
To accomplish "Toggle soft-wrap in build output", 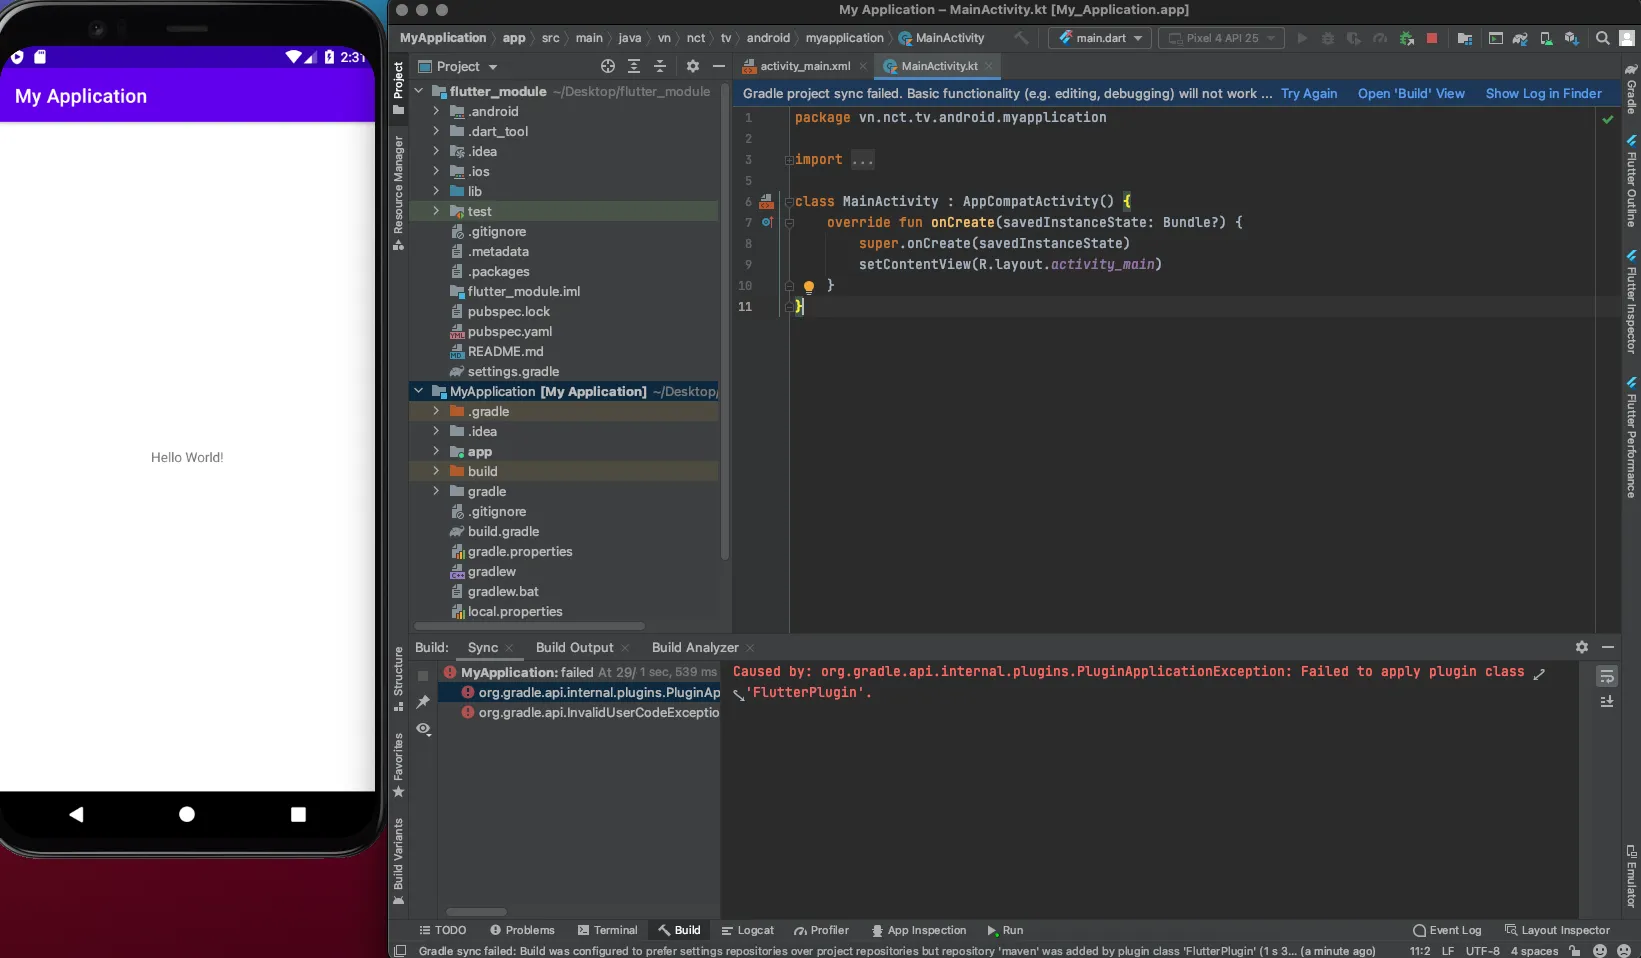I will click(1606, 677).
